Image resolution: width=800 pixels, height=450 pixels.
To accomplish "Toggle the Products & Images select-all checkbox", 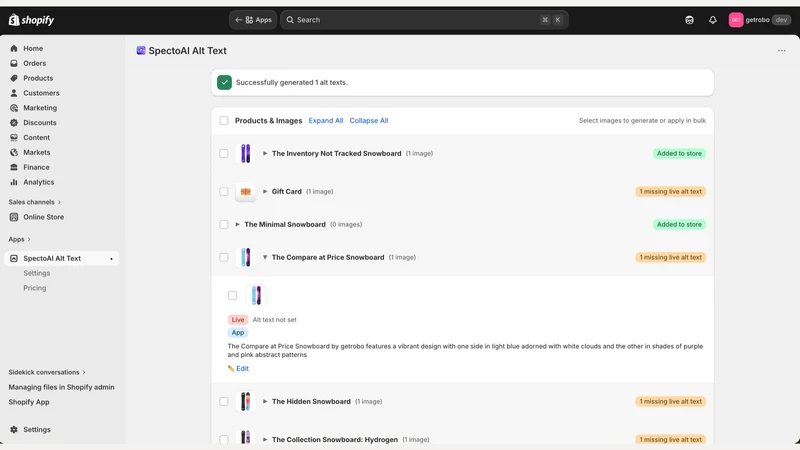I will (223, 120).
